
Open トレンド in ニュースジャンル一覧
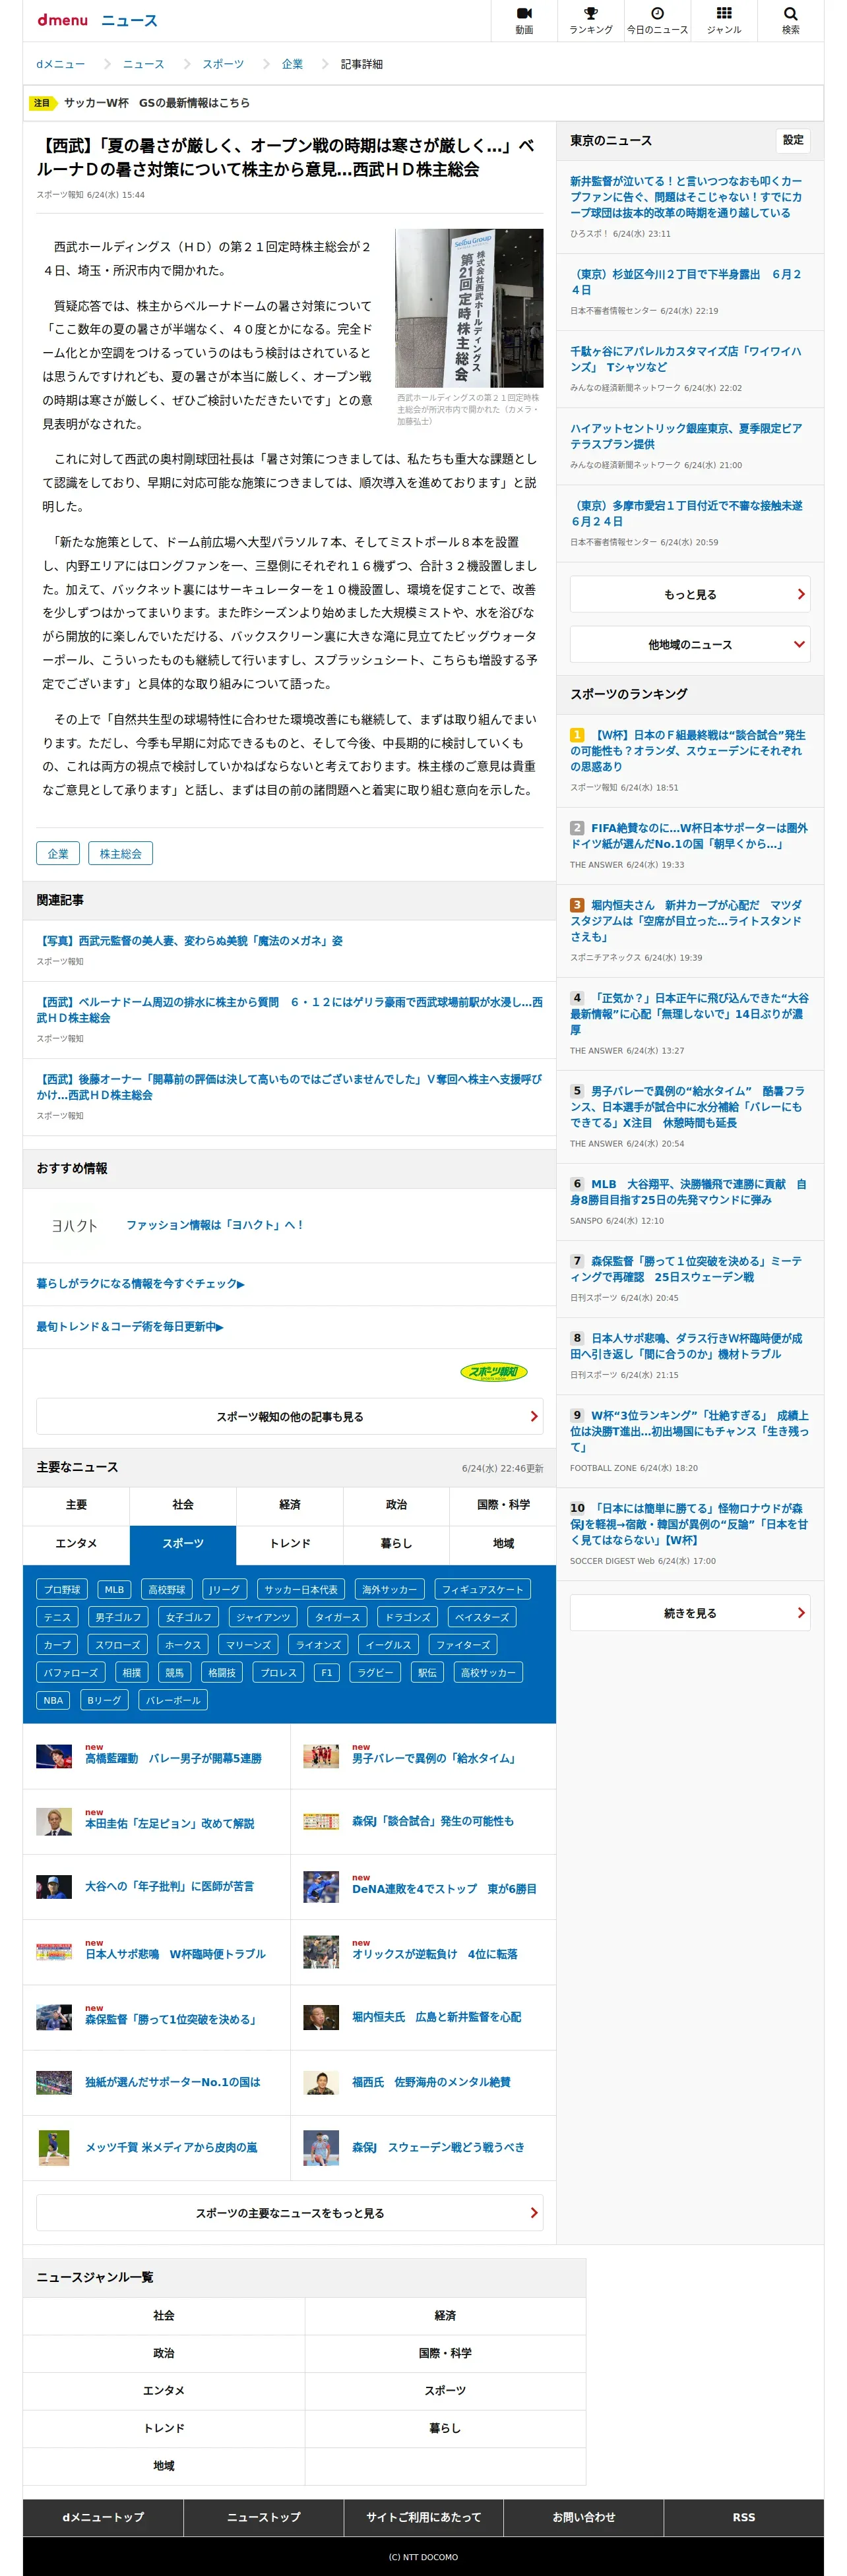pyautogui.click(x=164, y=2428)
